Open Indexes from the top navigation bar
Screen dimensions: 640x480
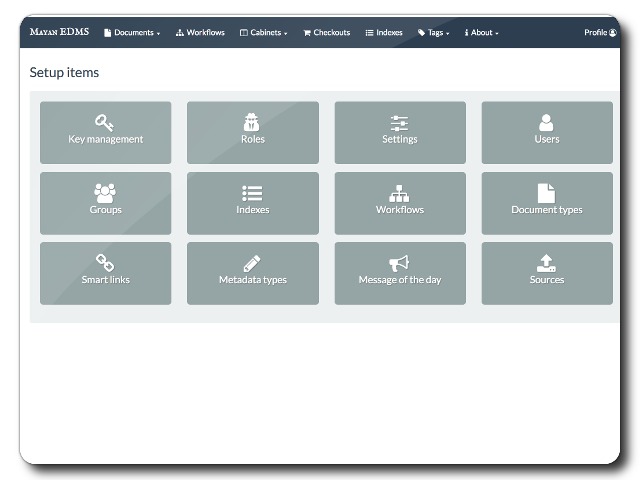click(x=384, y=33)
